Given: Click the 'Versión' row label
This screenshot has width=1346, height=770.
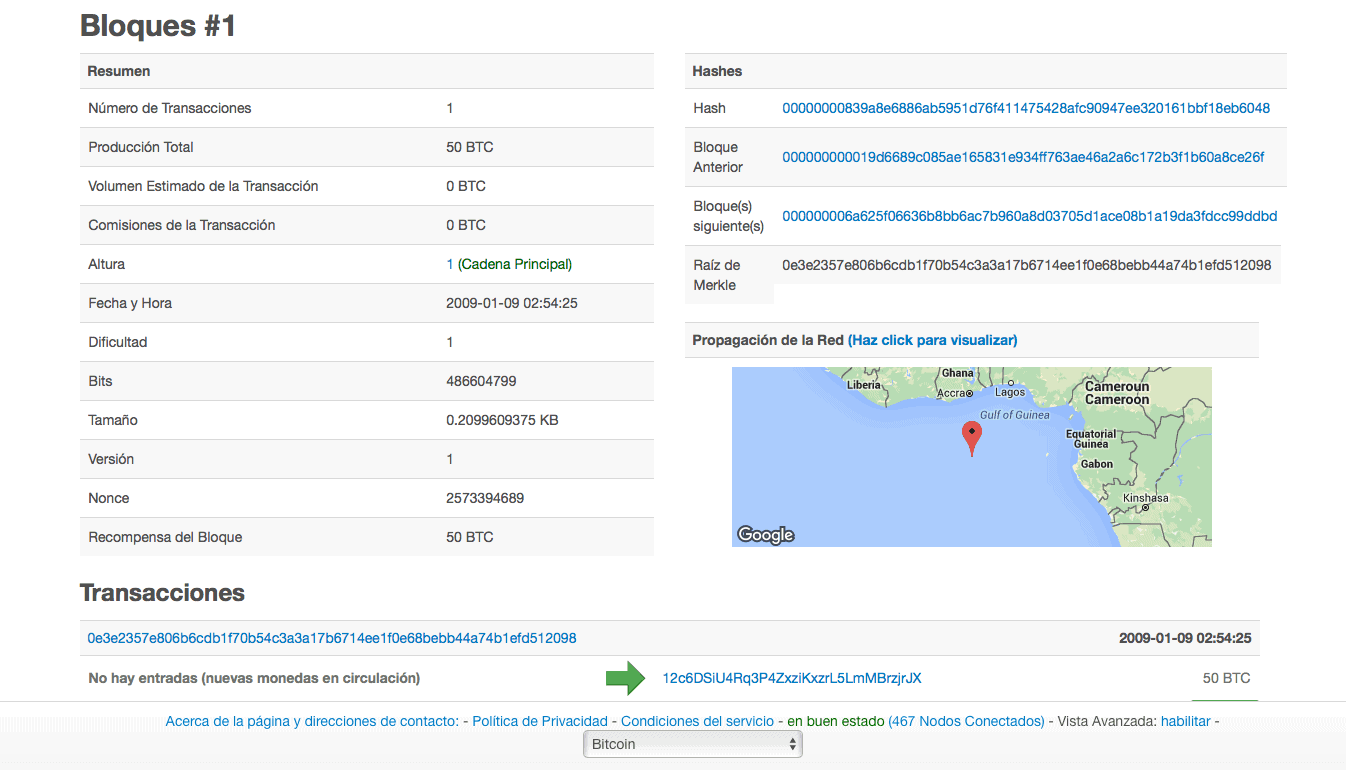Looking at the screenshot, I should (x=111, y=459).
